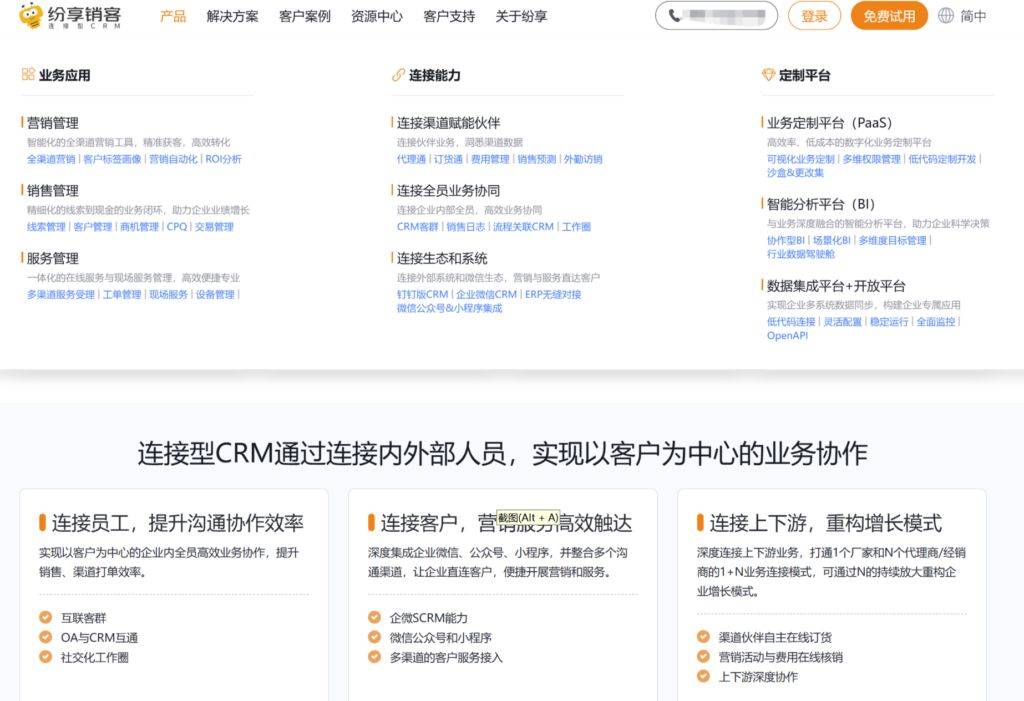Viewport: 1024px width, 701px height.
Task: Open the 关于纷享 menu
Action: click(521, 16)
